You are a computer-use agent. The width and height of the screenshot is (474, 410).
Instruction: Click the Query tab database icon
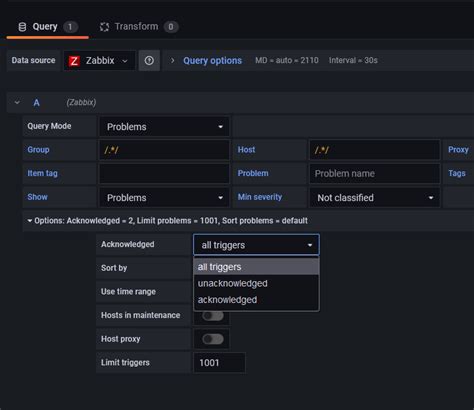click(x=22, y=27)
